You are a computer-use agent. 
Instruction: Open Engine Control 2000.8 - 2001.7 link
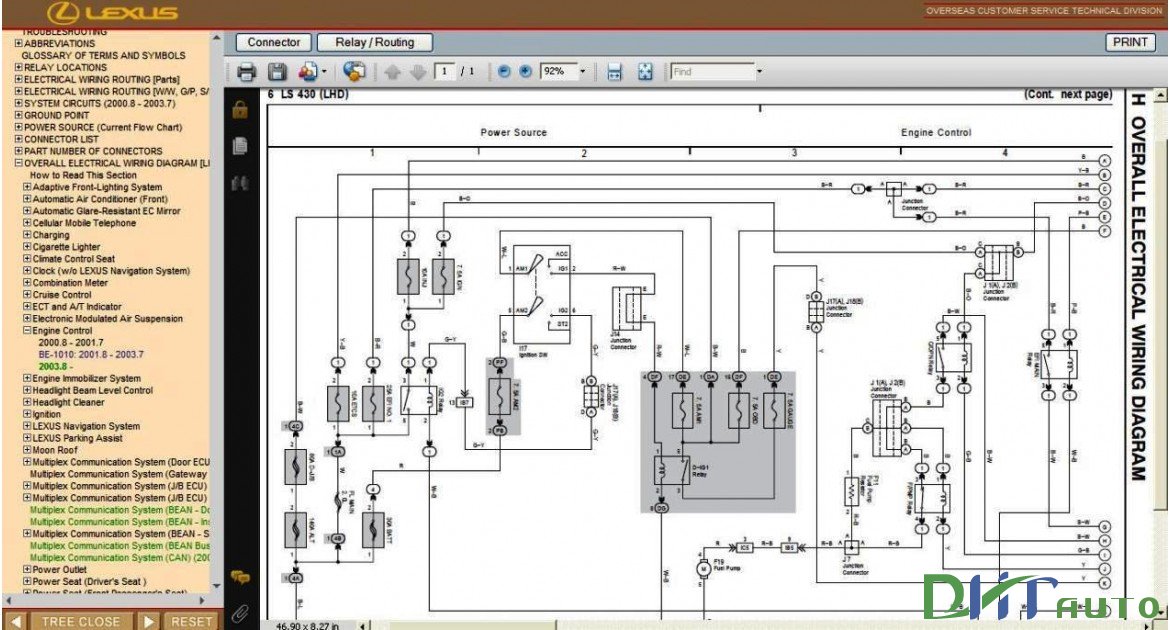pyautogui.click(x=71, y=343)
